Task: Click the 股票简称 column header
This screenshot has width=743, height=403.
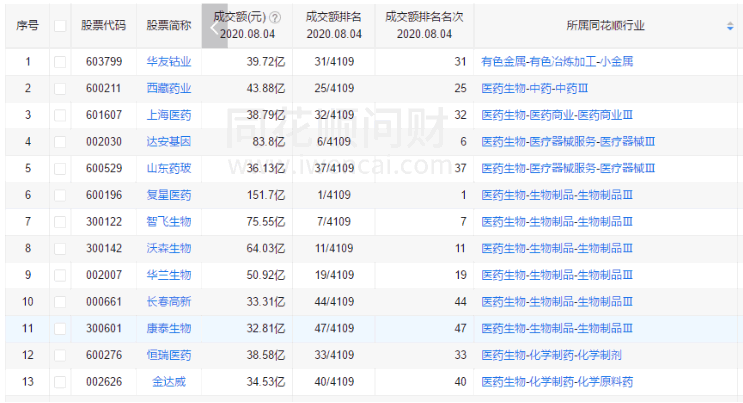Action: point(169,26)
